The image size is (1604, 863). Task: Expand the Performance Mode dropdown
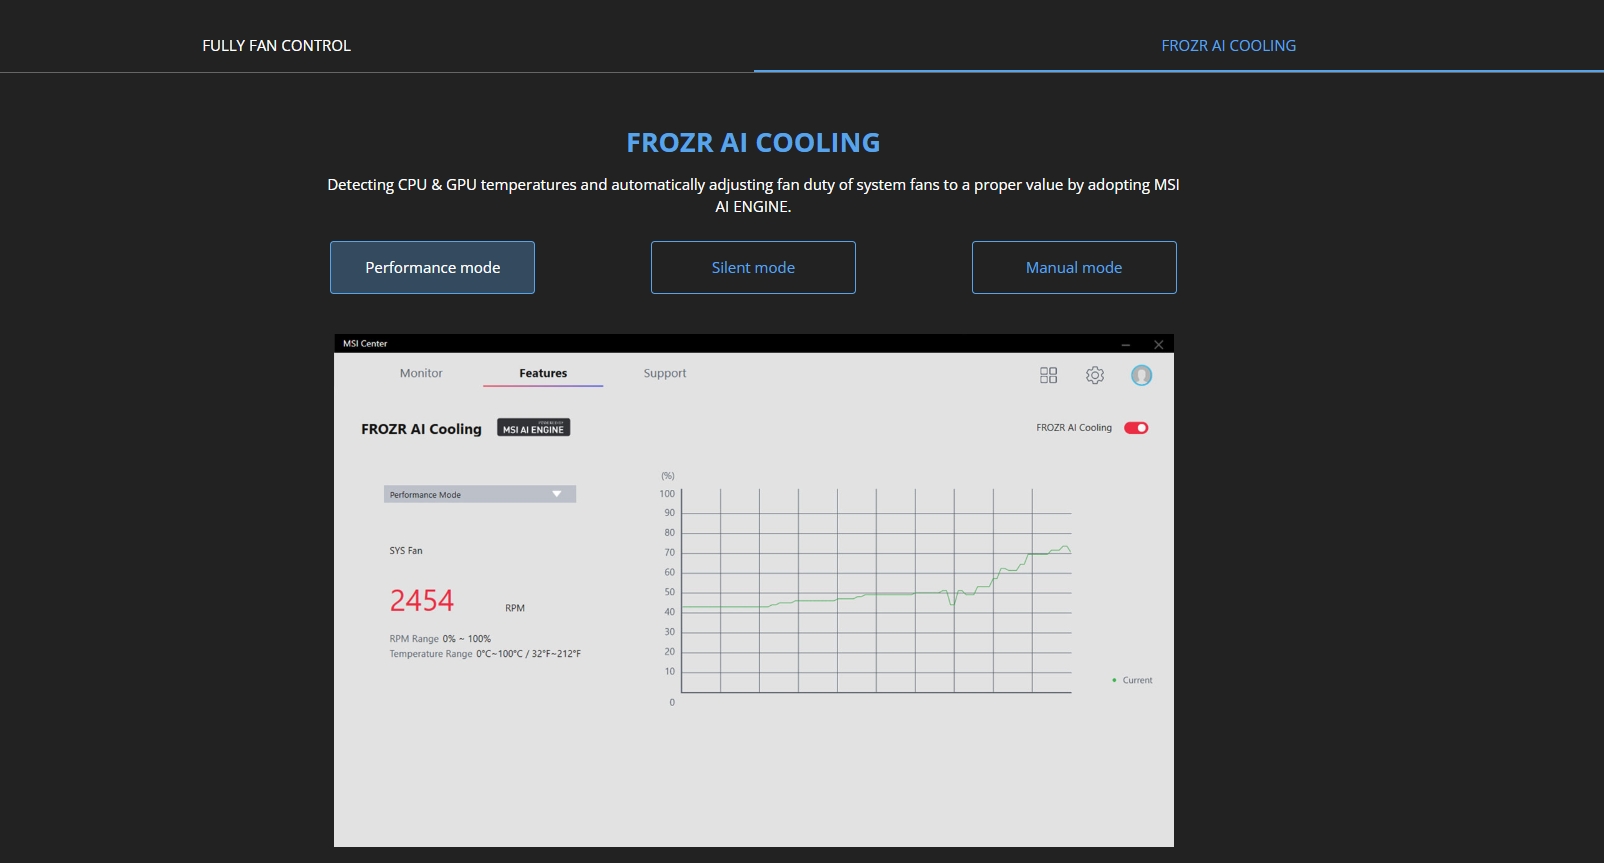tap(480, 494)
